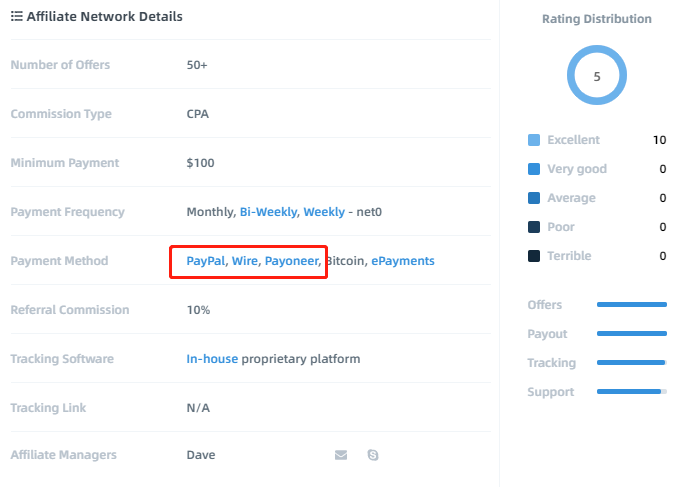Click the Bi-Weekly payment frequency link

pos(268,212)
